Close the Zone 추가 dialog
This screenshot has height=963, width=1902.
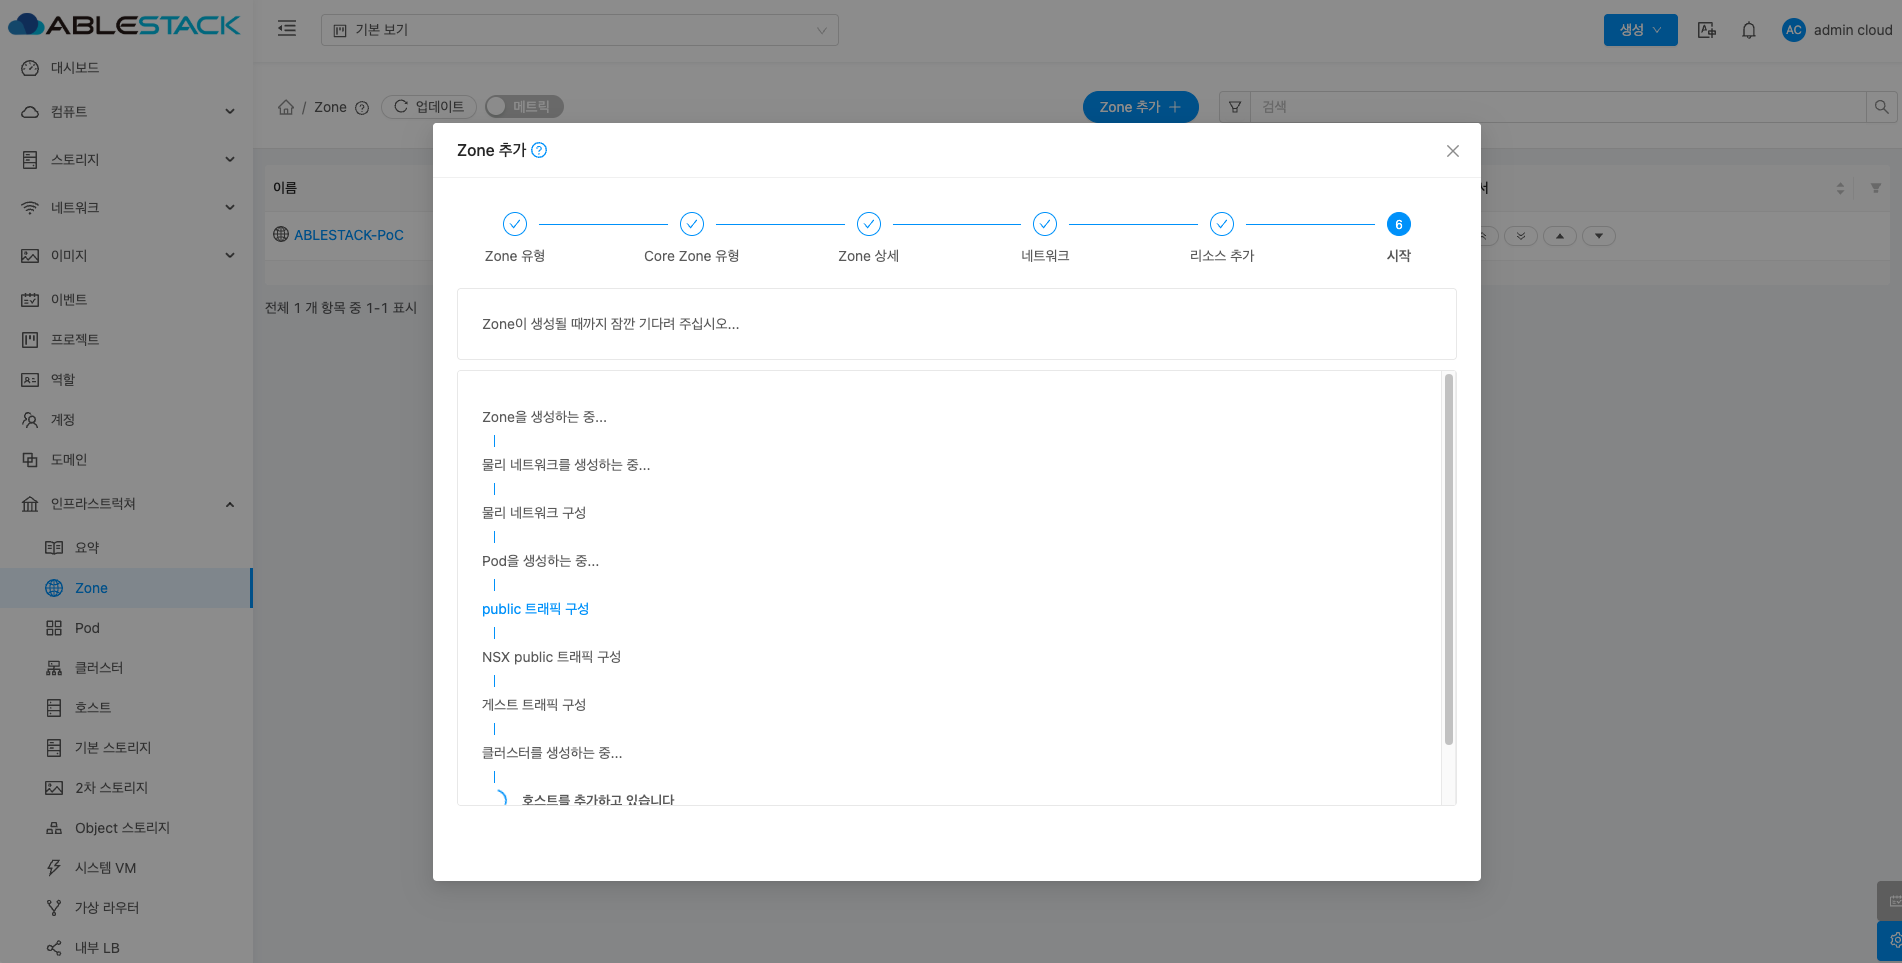click(1453, 151)
